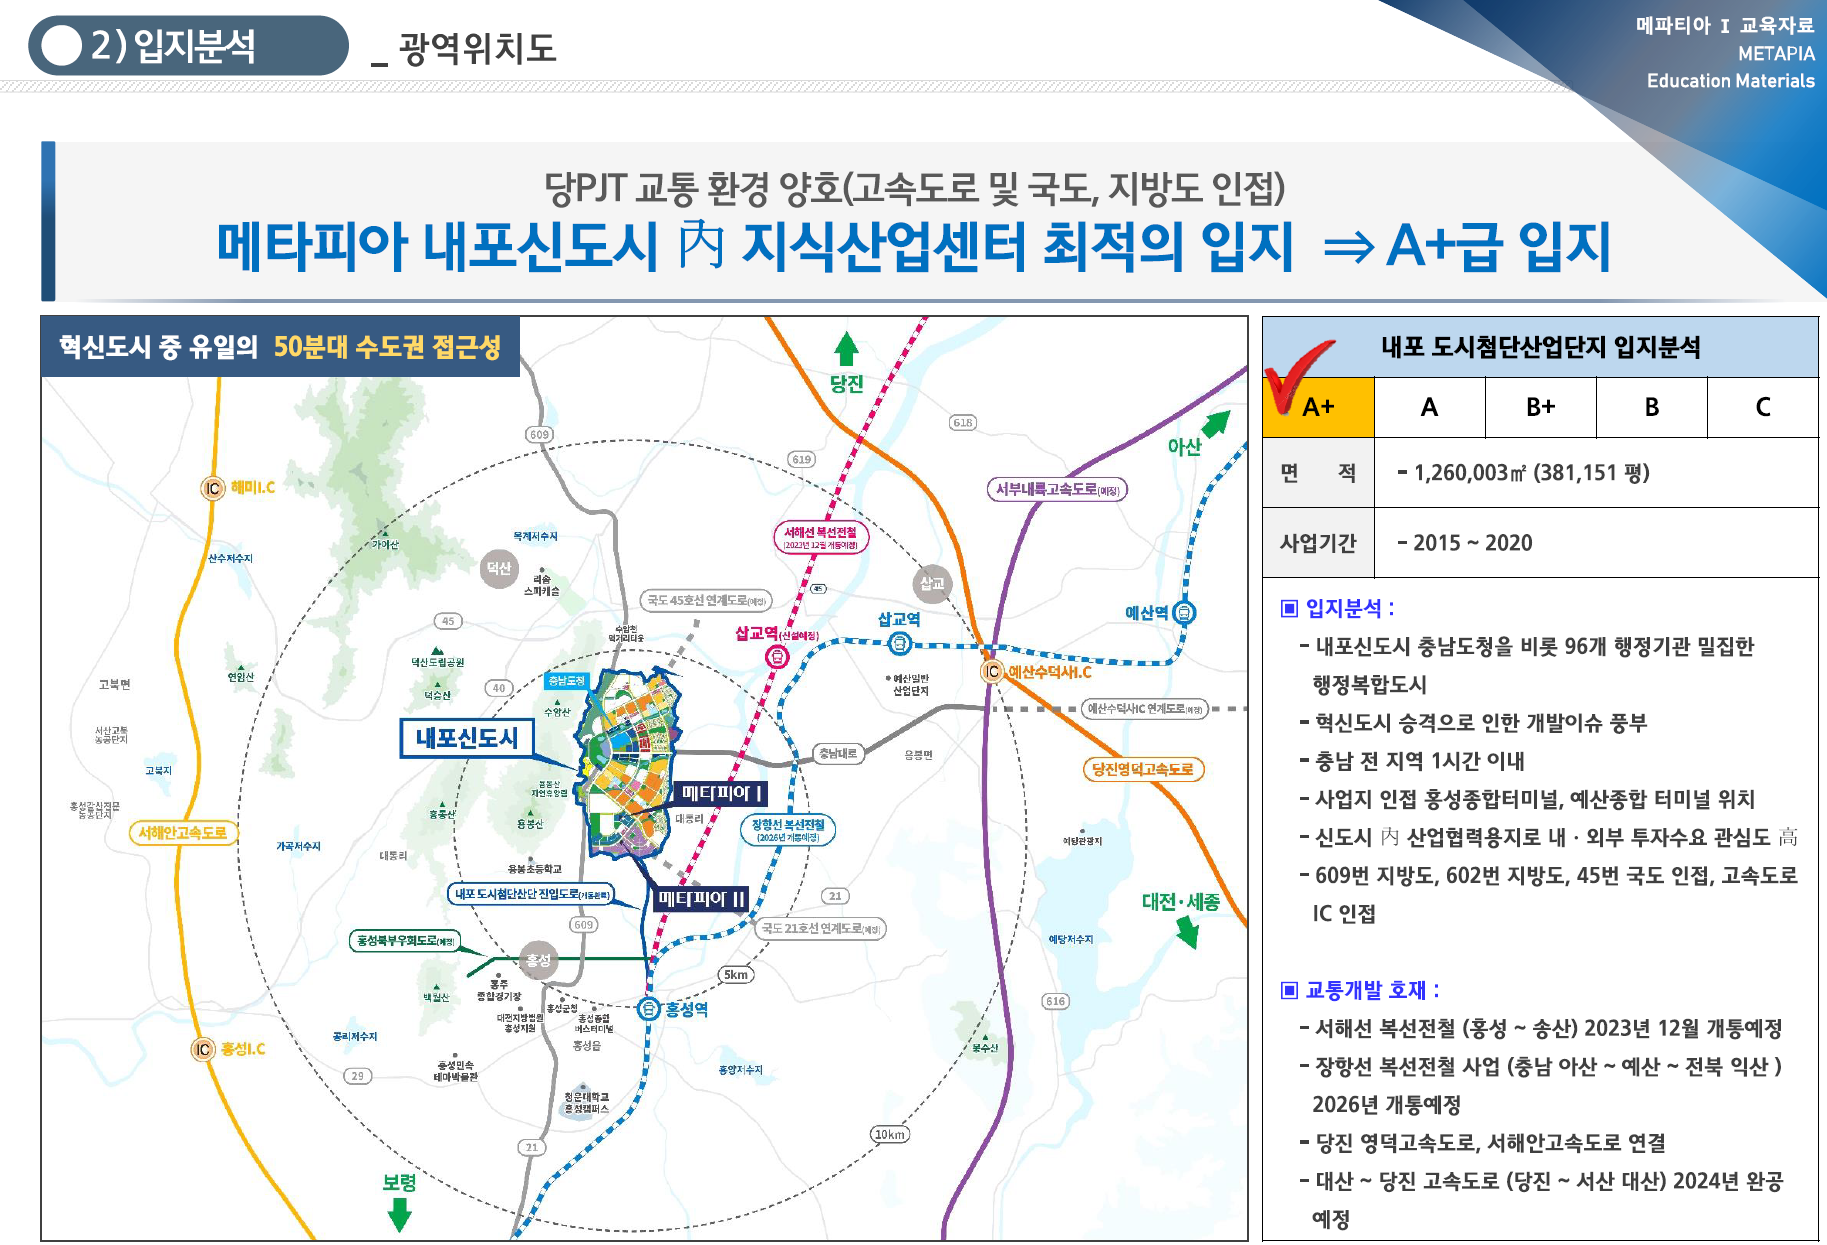1827x1245 pixels.
Task: Click the green arrow above 당진
Action: point(846,349)
